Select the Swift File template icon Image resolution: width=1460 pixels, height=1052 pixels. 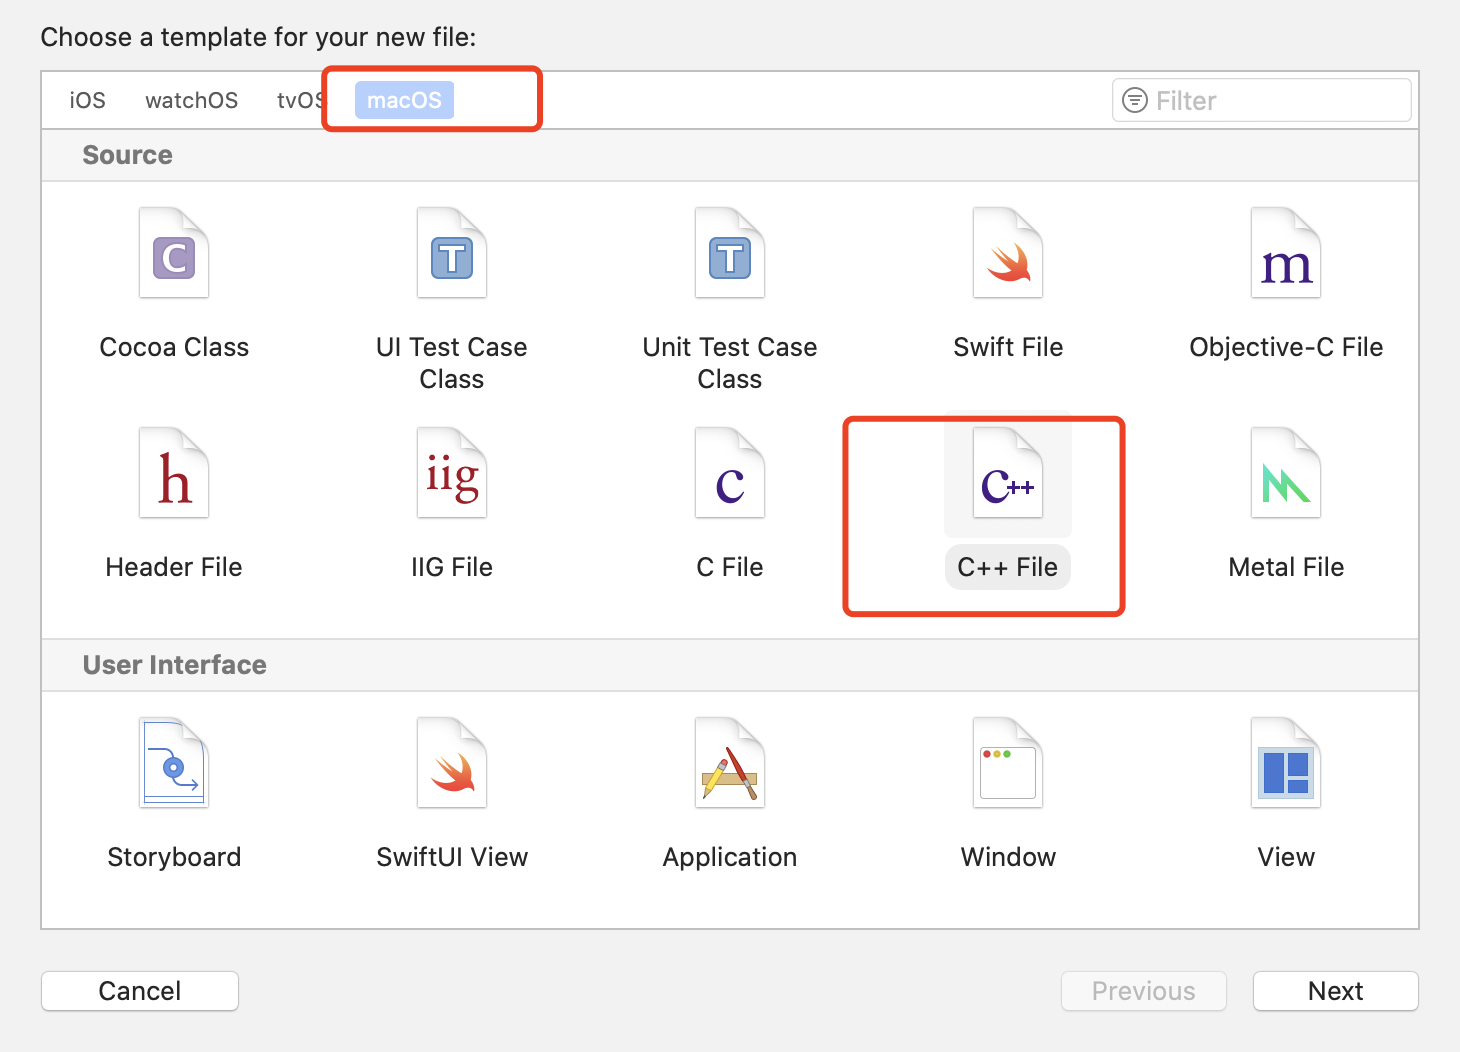(1008, 254)
